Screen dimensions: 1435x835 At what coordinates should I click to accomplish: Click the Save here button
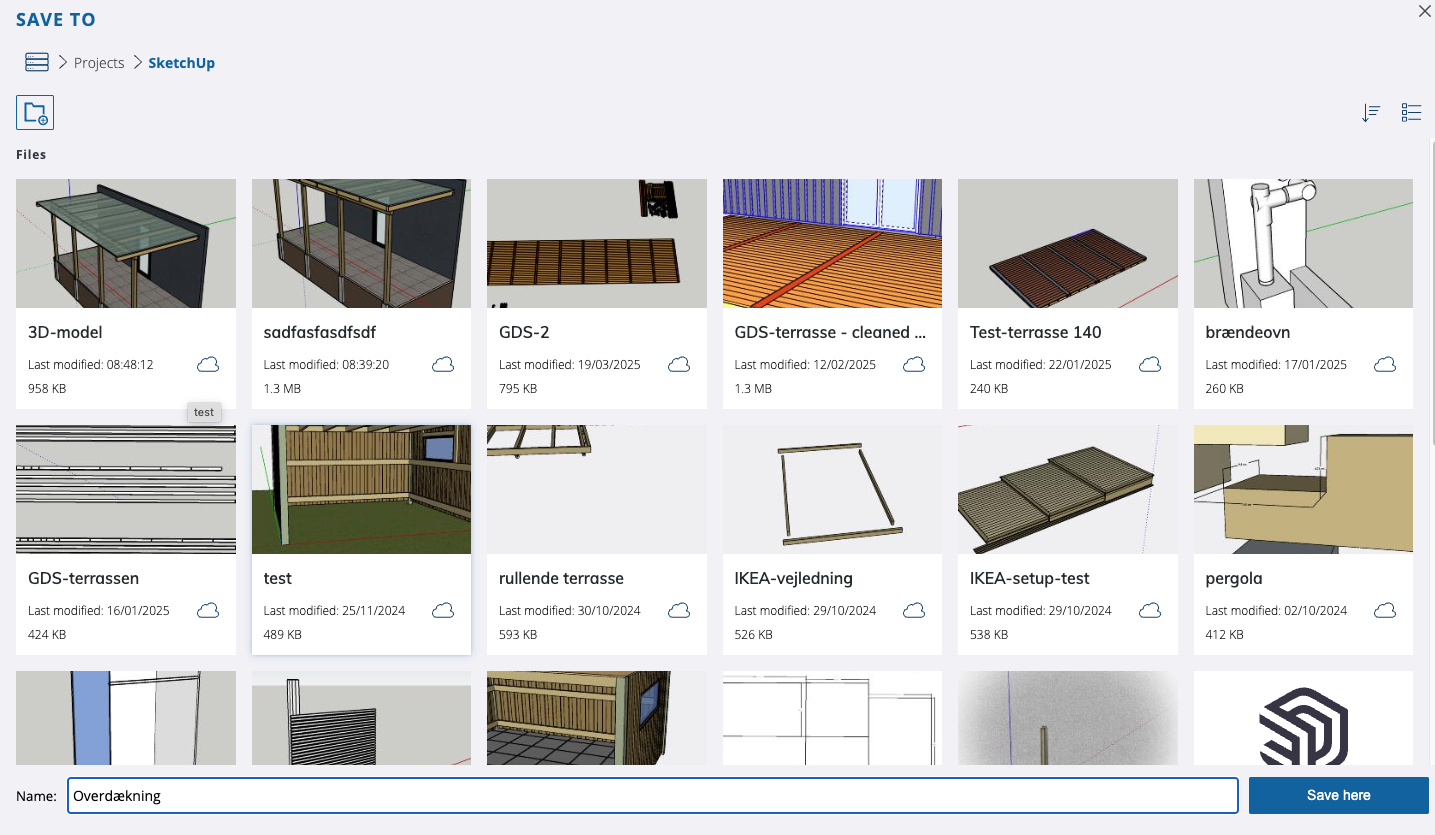1338,796
